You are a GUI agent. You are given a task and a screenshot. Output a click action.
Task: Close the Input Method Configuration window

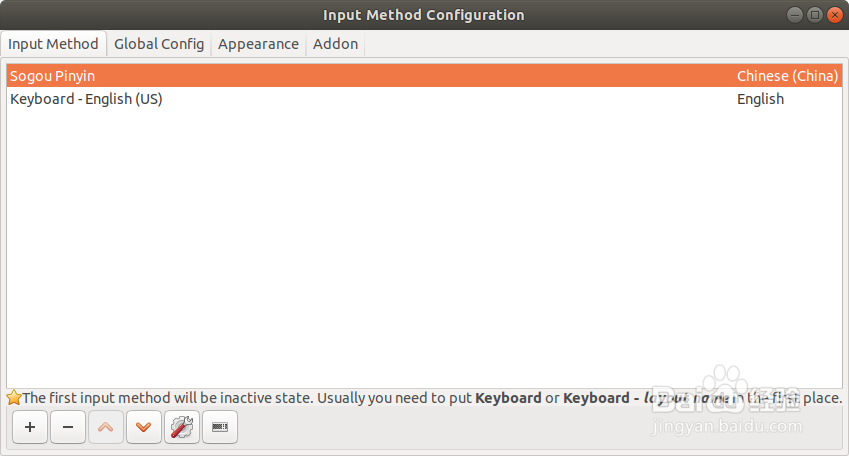(x=834, y=15)
